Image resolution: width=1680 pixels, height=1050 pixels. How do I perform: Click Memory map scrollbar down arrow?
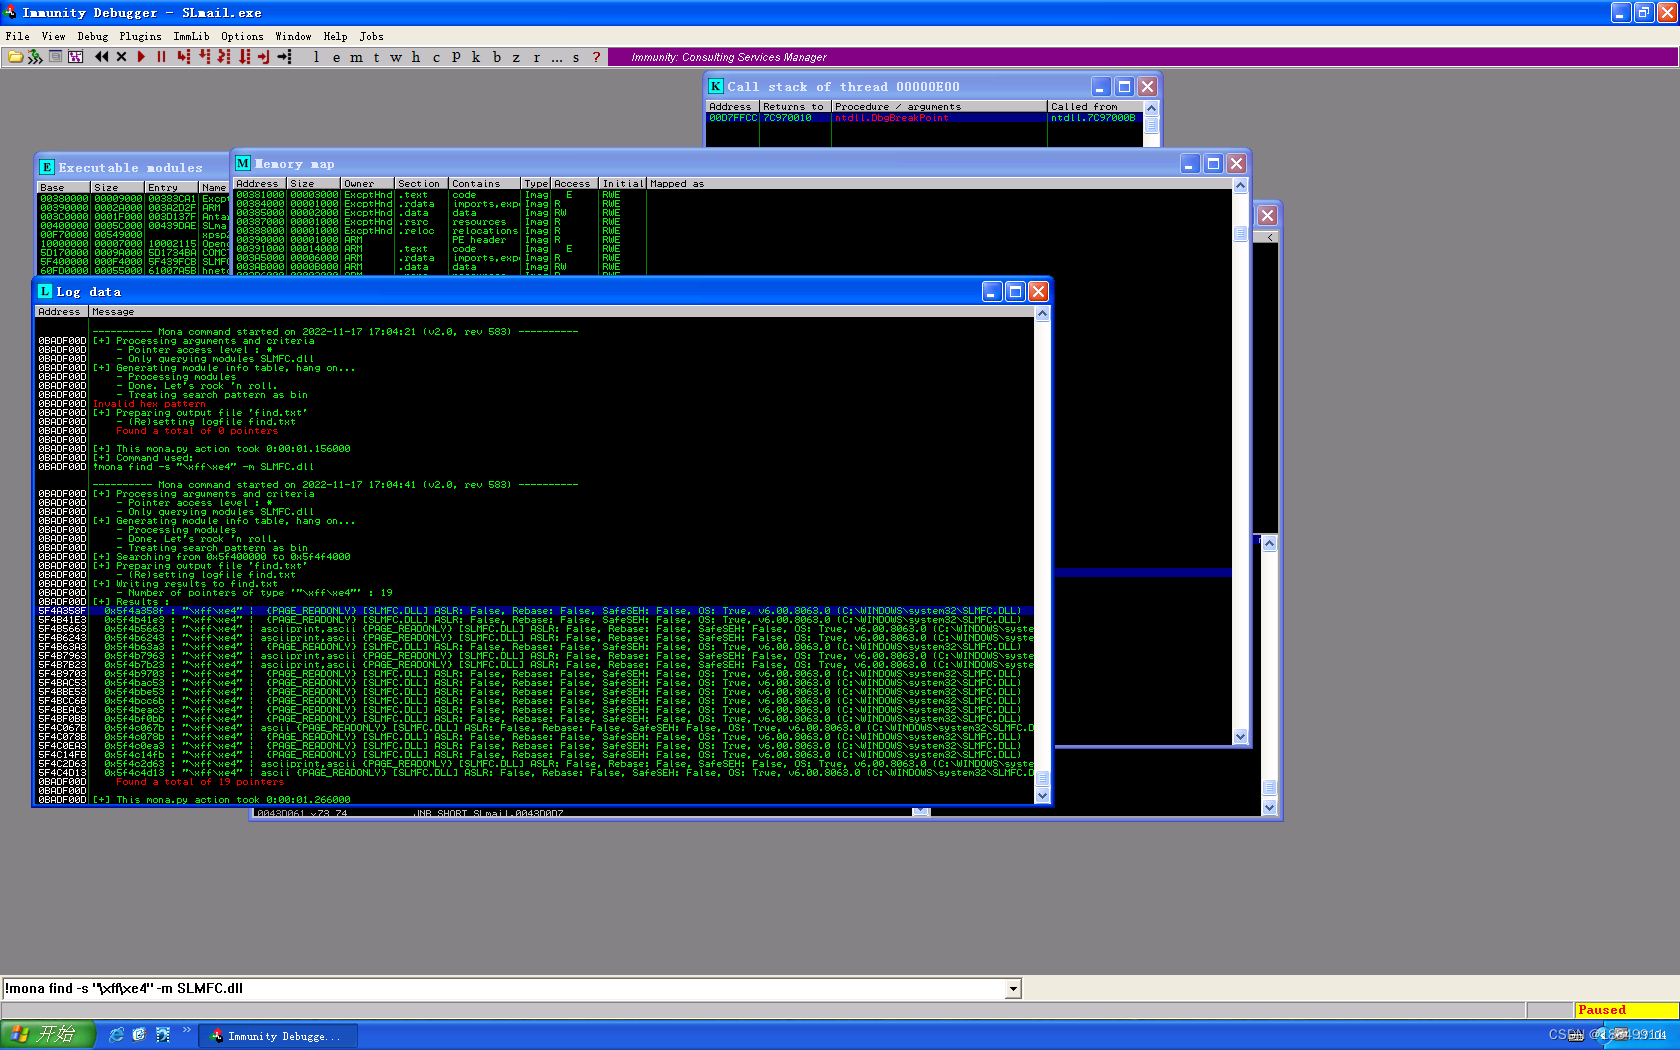[x=1240, y=736]
